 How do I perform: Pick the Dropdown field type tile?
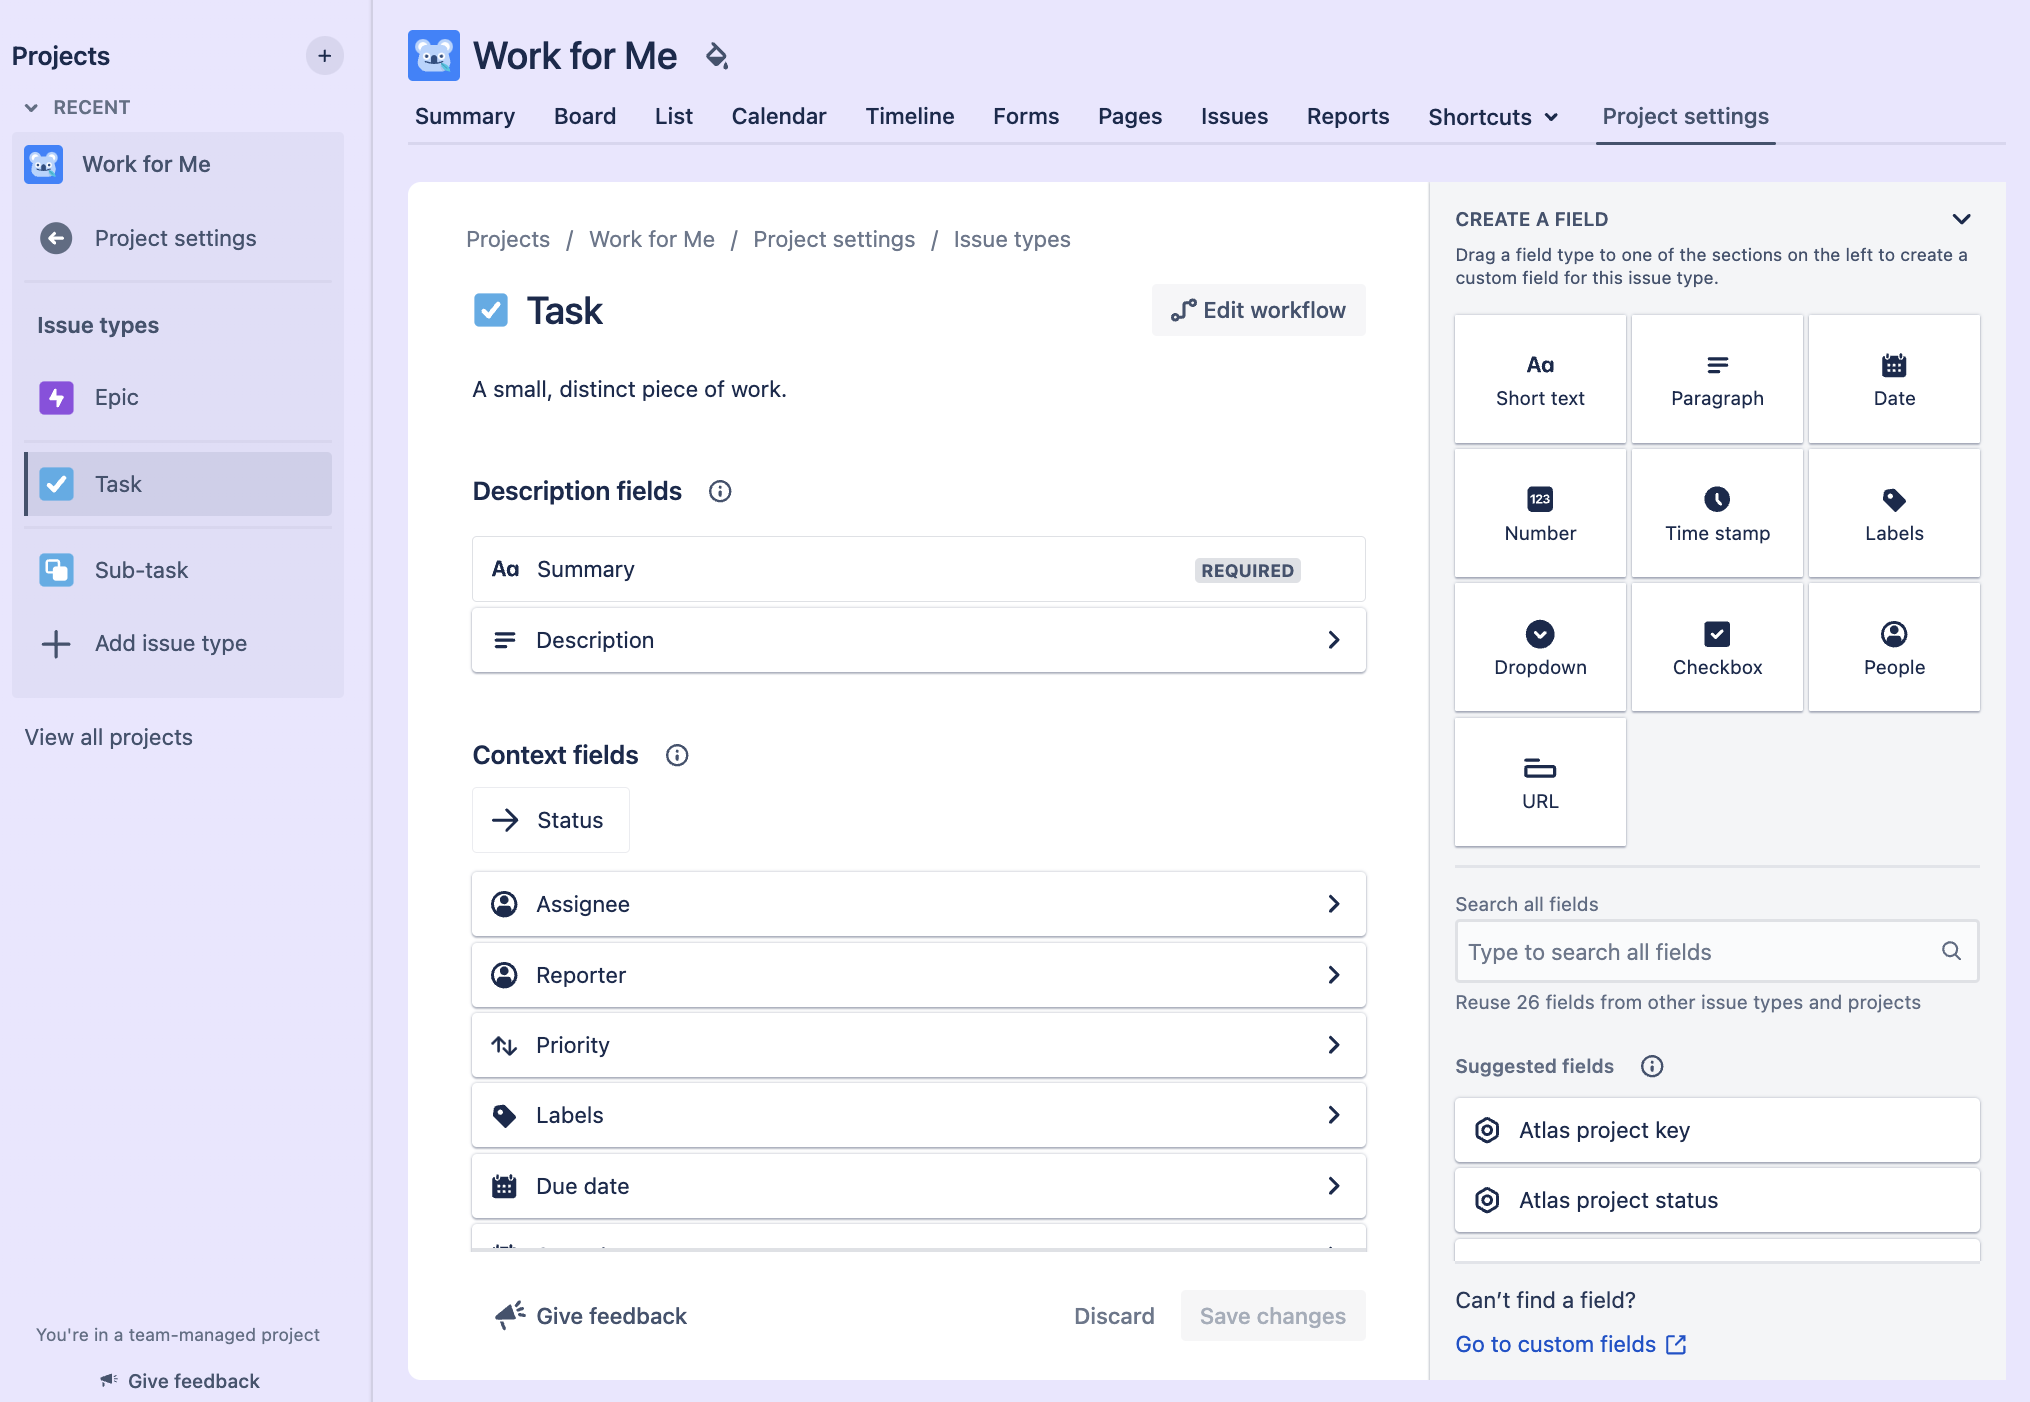(x=1540, y=648)
